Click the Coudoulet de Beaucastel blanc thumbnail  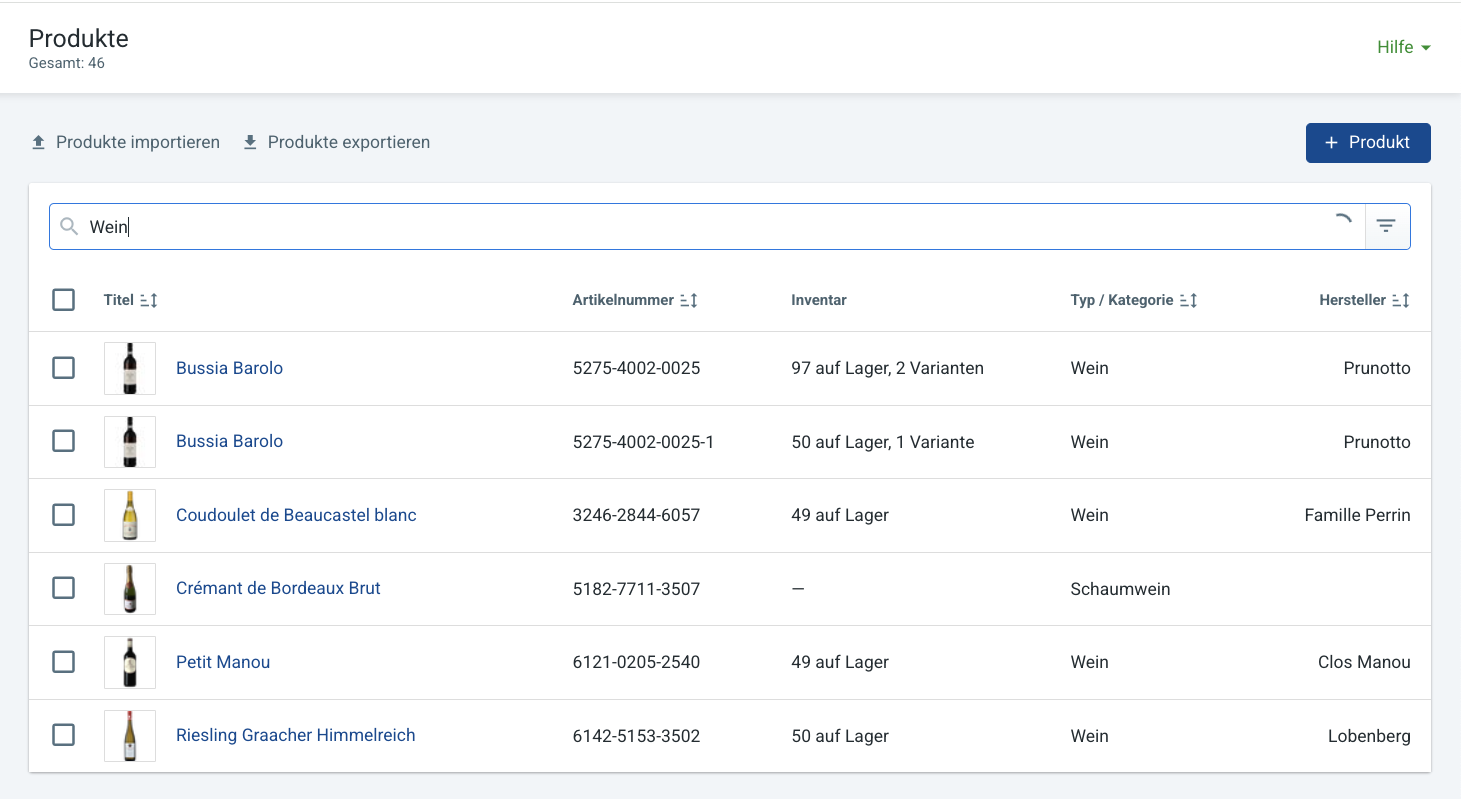[130, 515]
